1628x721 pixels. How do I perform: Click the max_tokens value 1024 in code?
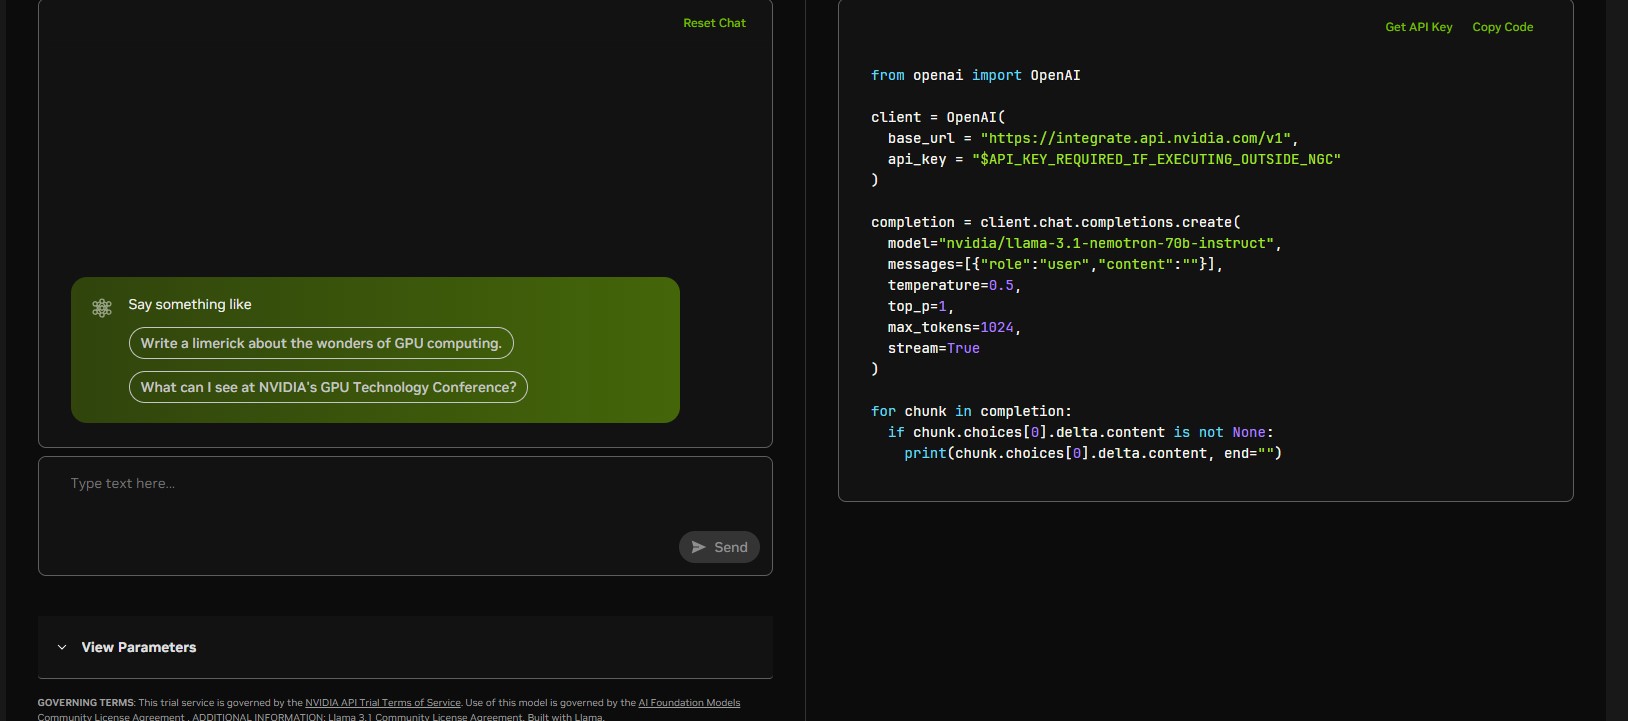[996, 327]
